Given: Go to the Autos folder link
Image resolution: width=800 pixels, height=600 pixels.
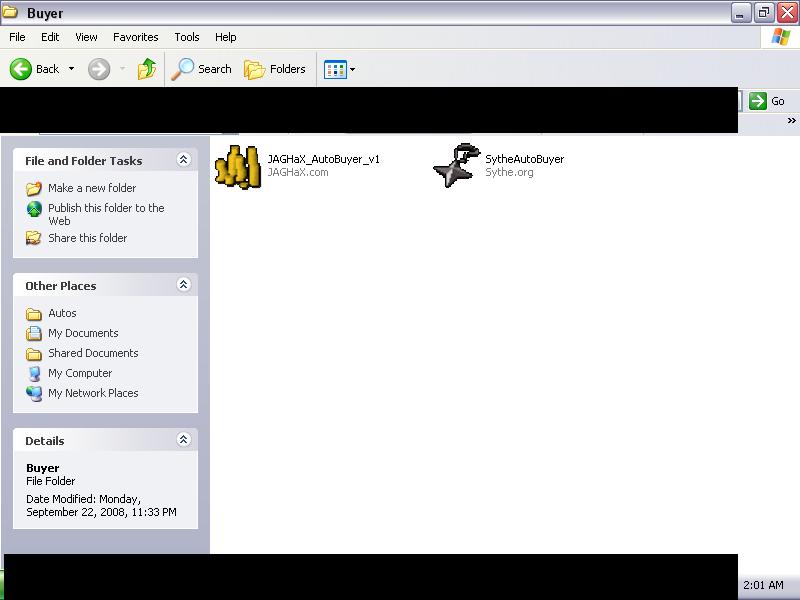Looking at the screenshot, I should tap(62, 313).
